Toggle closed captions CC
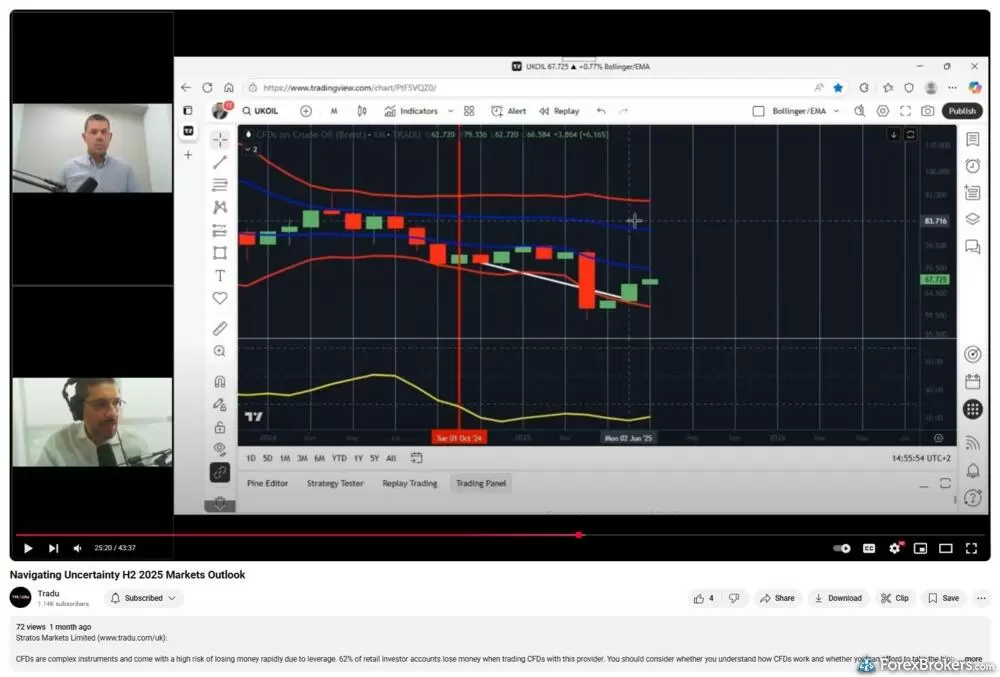Viewport: 1000px width, 677px height. pyautogui.click(x=869, y=548)
